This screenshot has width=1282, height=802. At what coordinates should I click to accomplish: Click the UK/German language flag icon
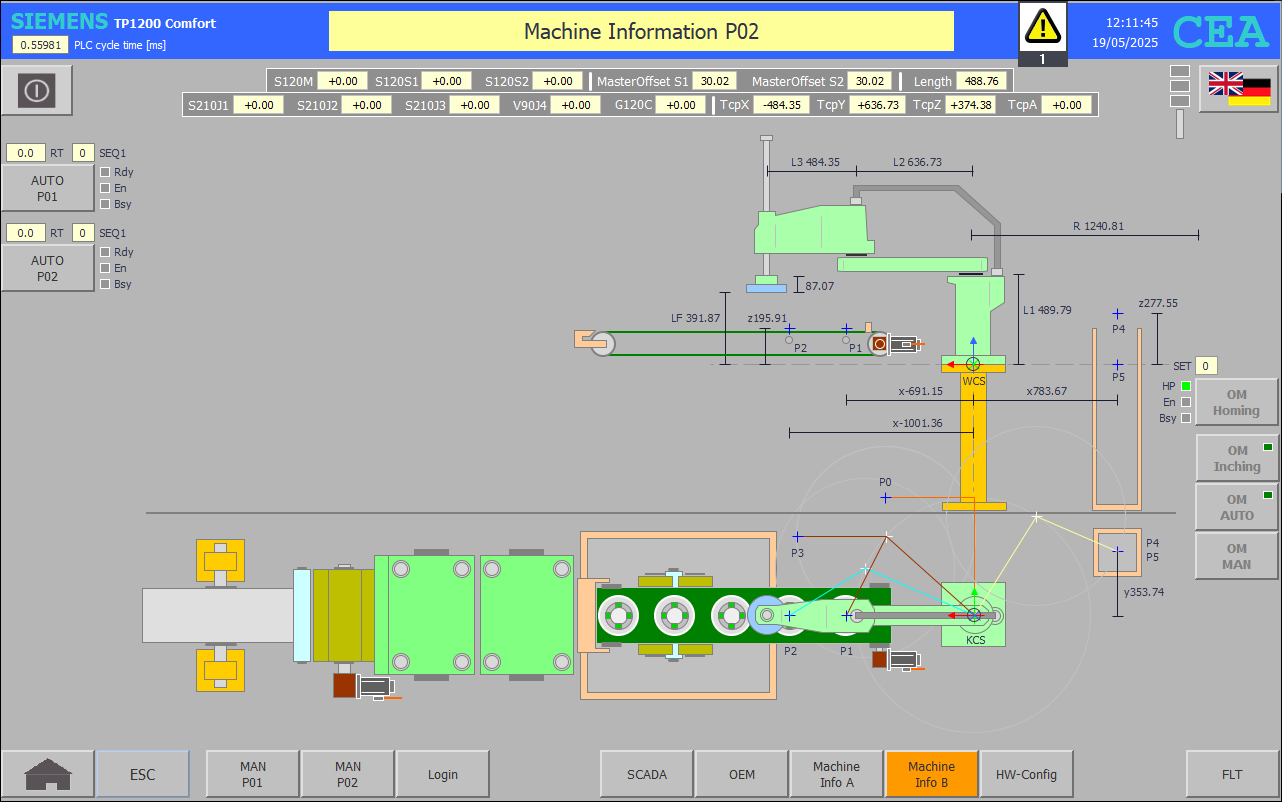[x=1239, y=88]
